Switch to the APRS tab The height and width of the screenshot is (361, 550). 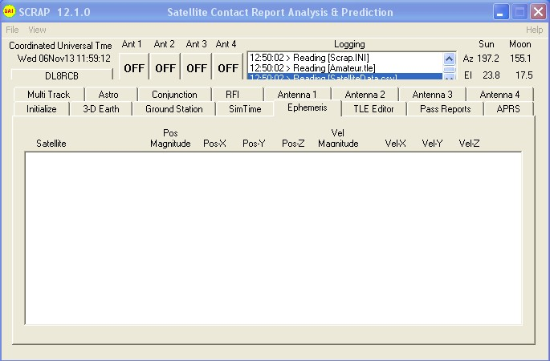pyautogui.click(x=508, y=109)
